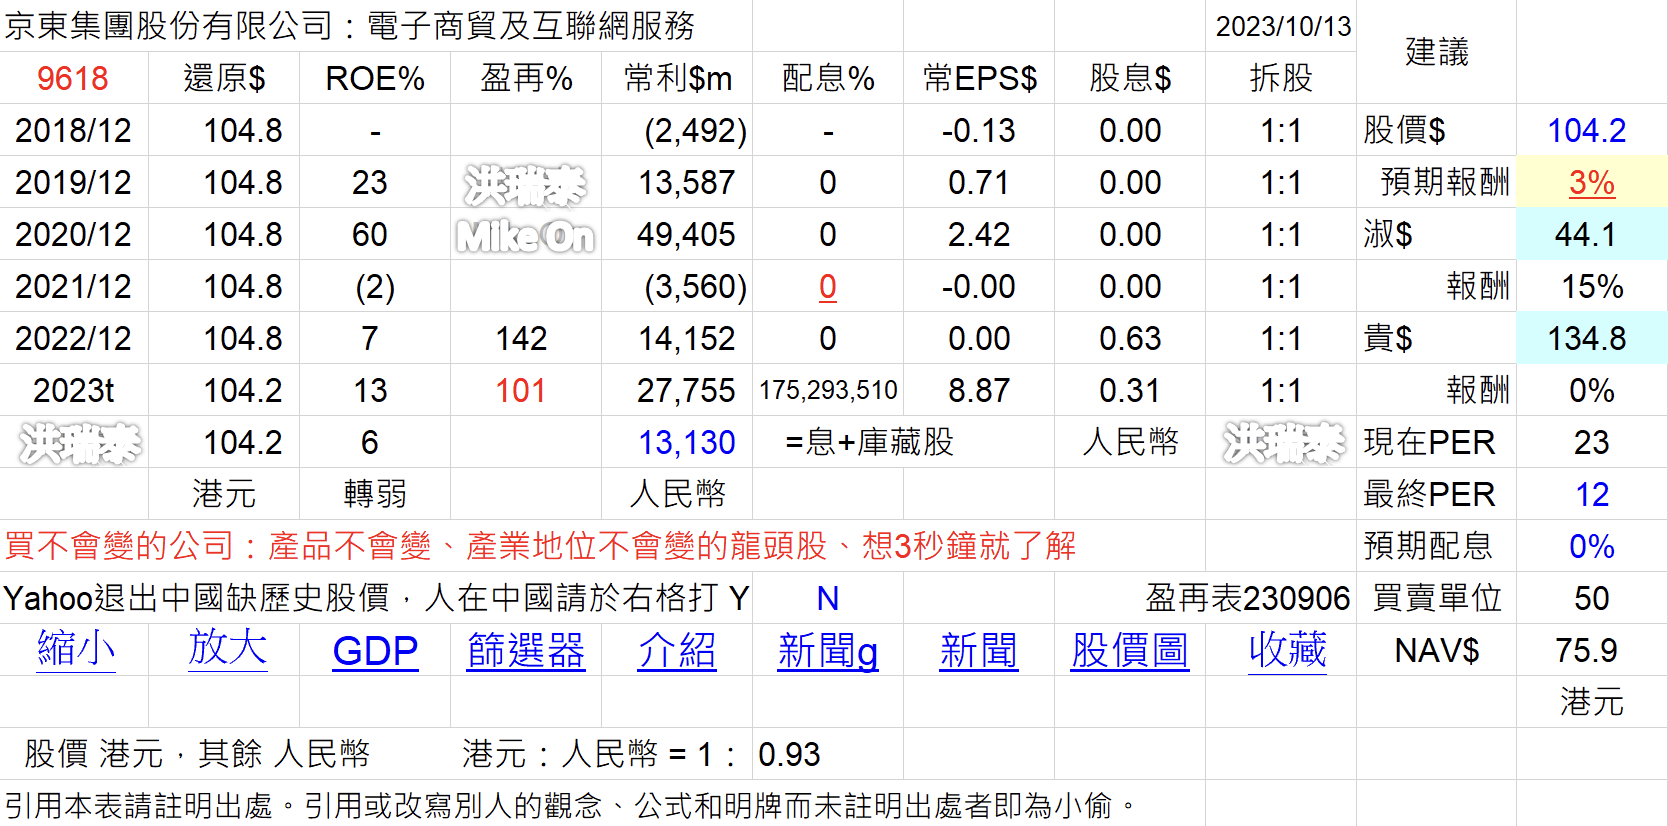This screenshot has width=1668, height=826.
Task: Select the 配息% column header
Action: 828,78
